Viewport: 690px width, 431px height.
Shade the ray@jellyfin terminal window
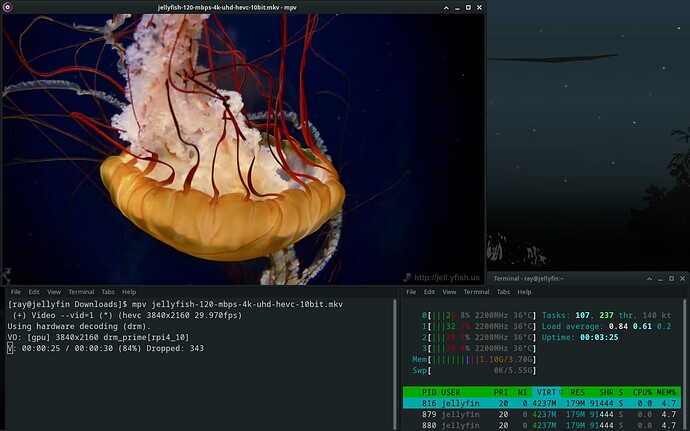(x=650, y=279)
